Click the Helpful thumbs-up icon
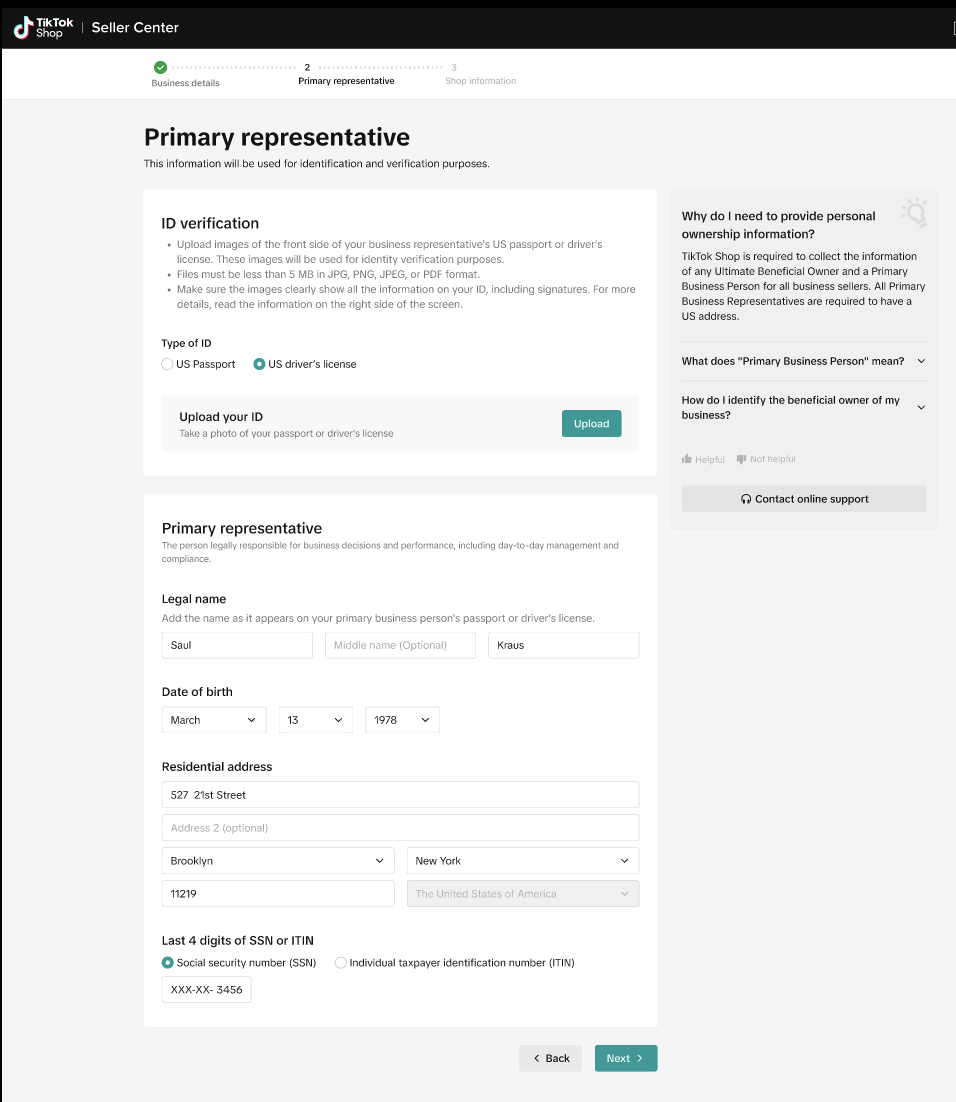956x1102 pixels. point(687,459)
